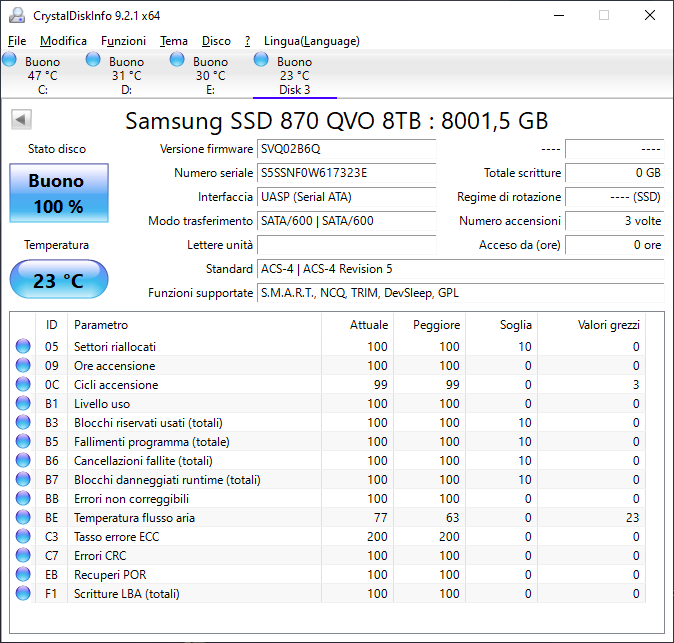Click the 23 °C temperature button
The height and width of the screenshot is (643, 674).
point(59,279)
